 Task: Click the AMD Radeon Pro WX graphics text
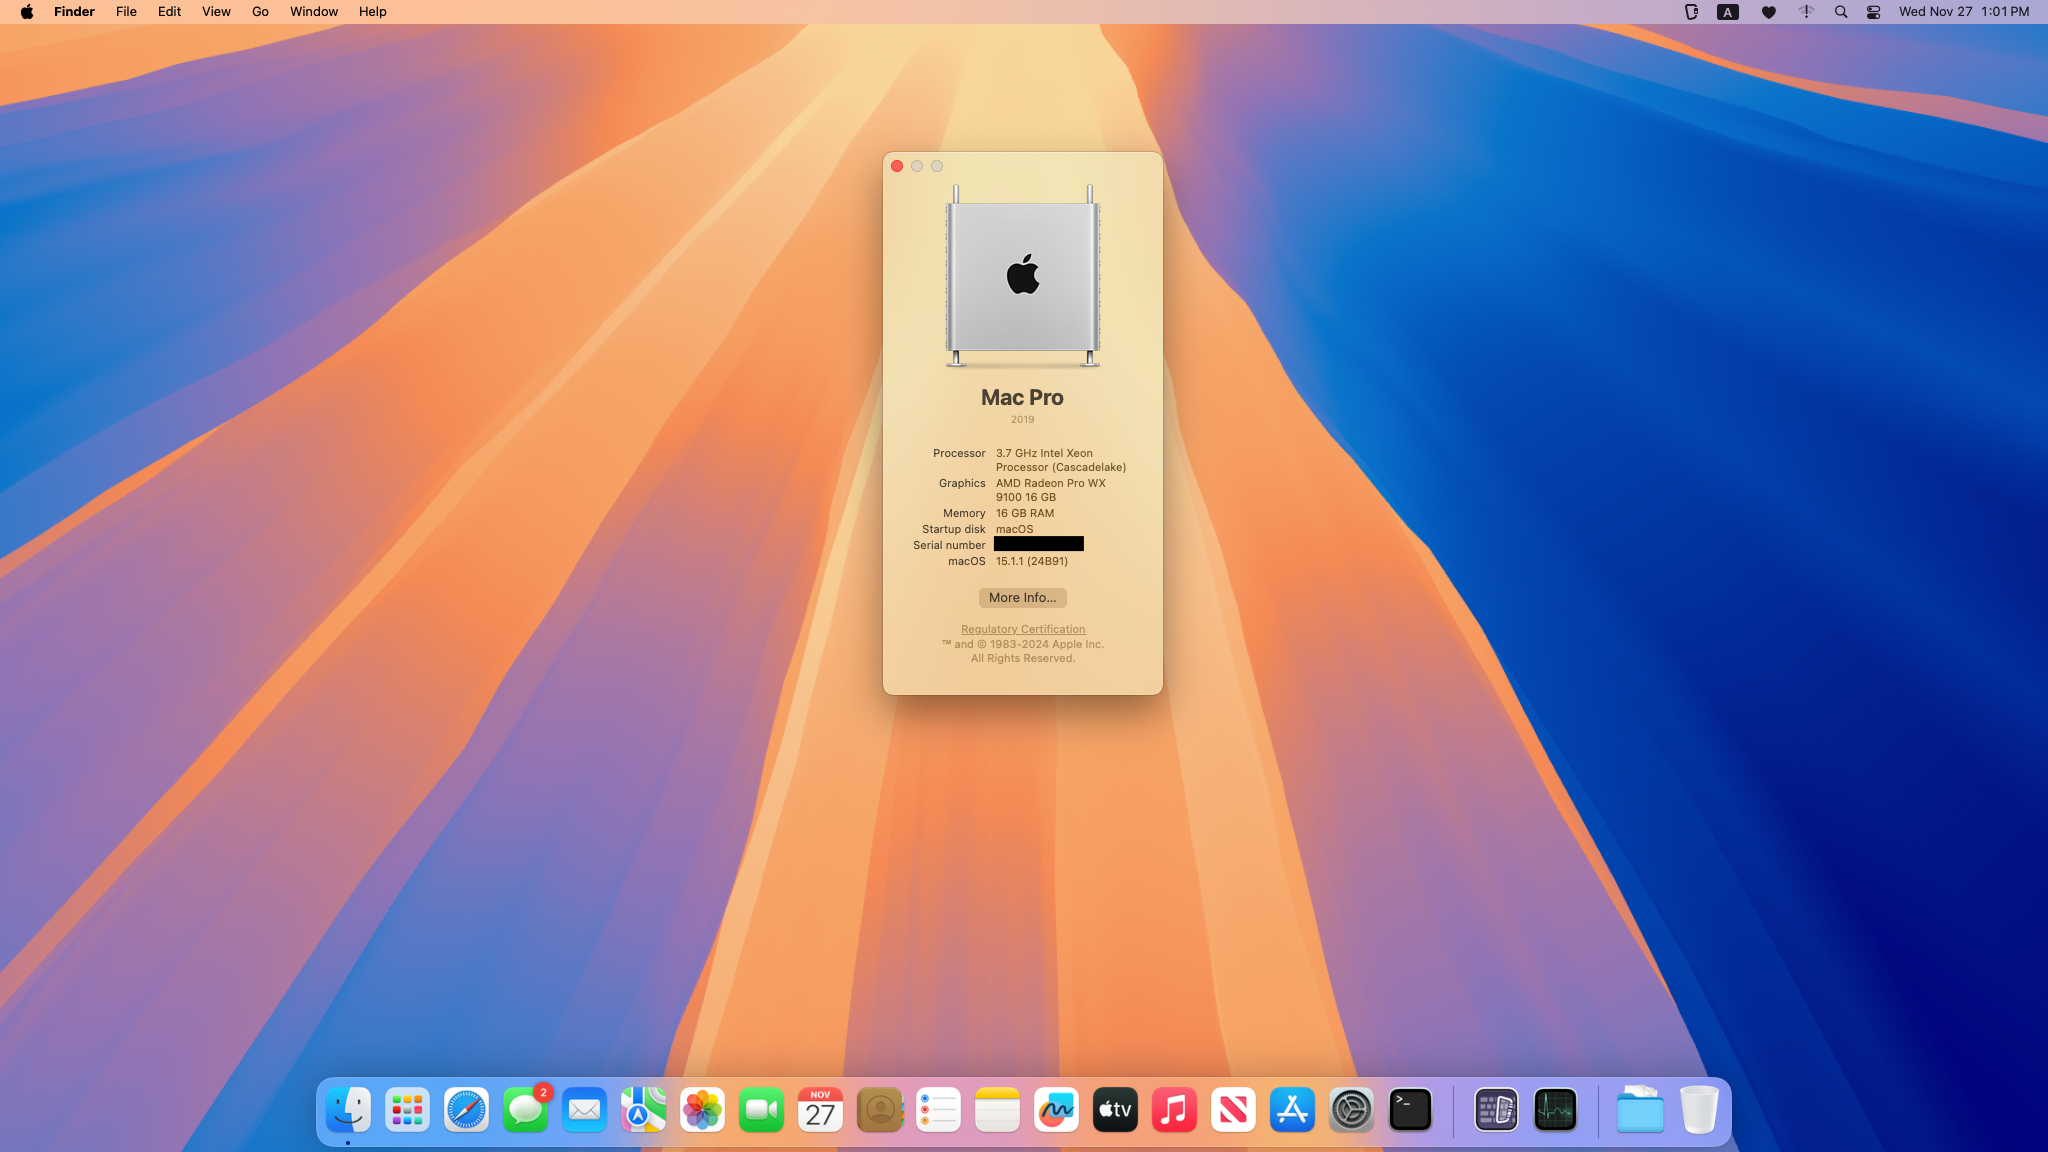click(1051, 490)
